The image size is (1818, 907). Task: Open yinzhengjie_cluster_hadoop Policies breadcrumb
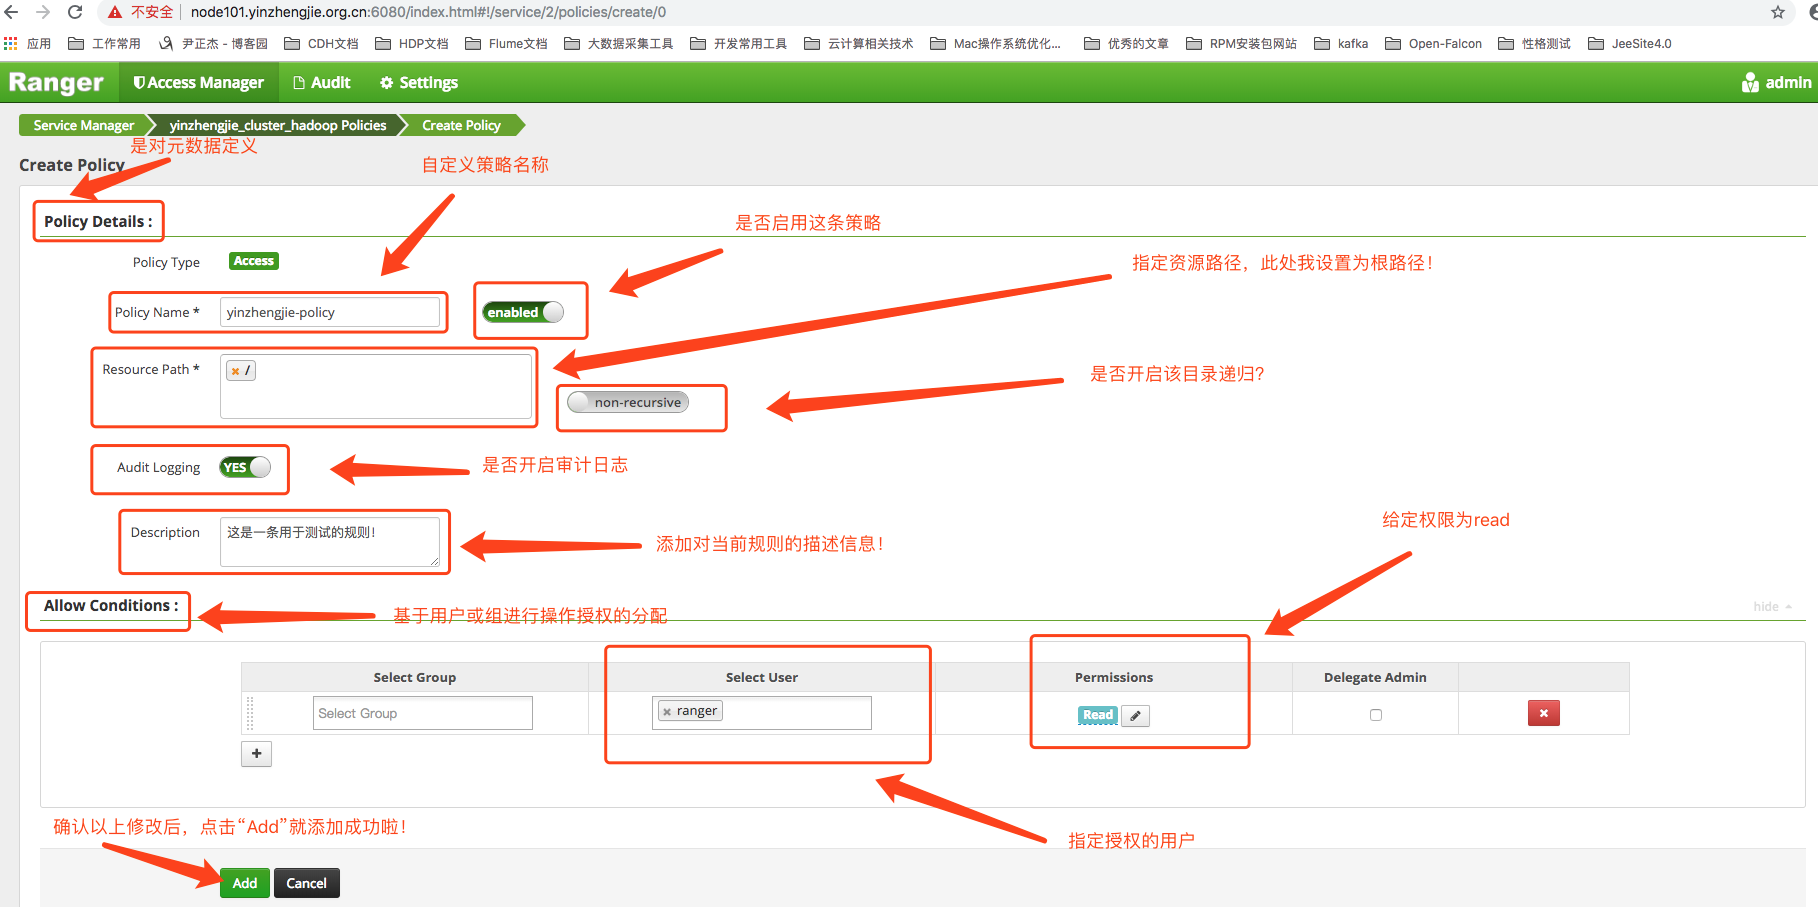click(277, 125)
